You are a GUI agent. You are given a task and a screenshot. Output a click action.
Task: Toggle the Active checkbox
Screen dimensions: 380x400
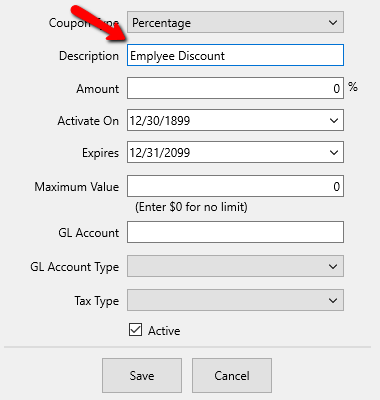click(135, 330)
